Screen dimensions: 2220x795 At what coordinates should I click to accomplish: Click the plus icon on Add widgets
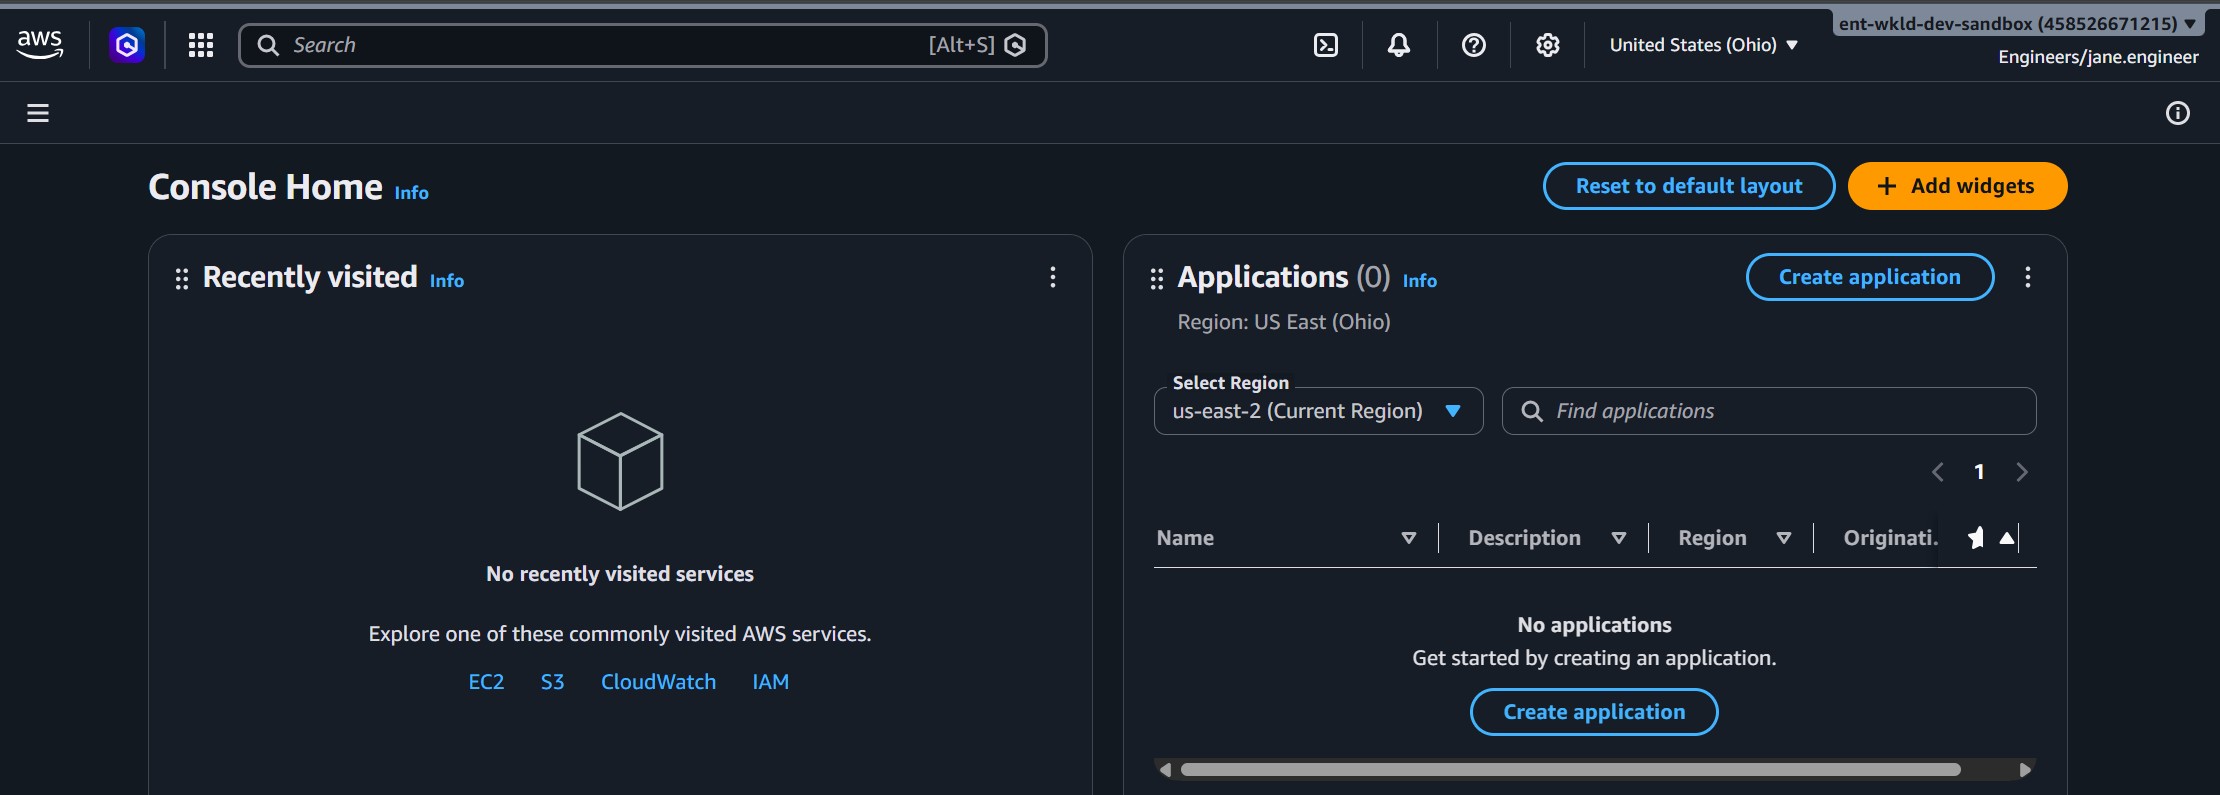(1887, 186)
